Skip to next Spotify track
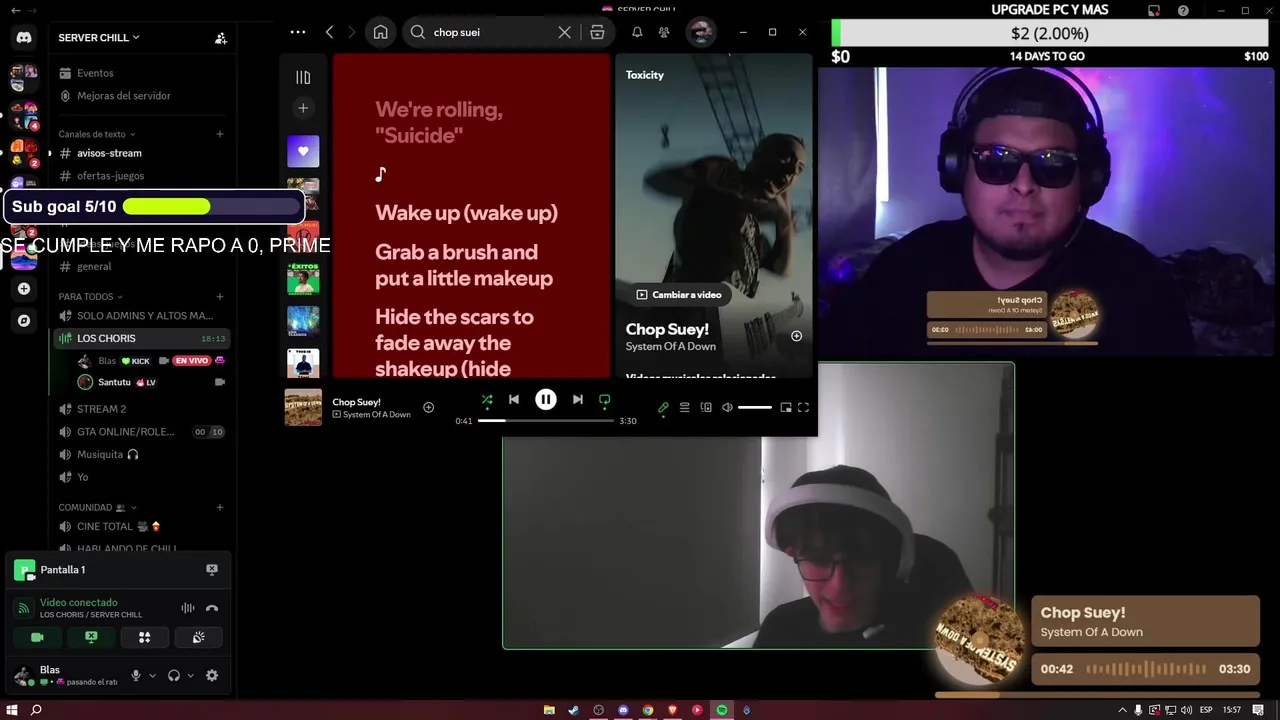Image resolution: width=1280 pixels, height=720 pixels. coord(578,400)
